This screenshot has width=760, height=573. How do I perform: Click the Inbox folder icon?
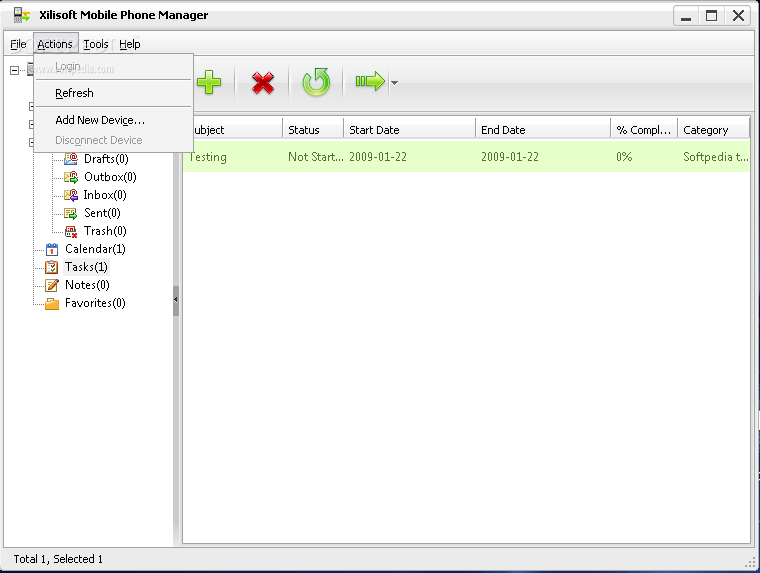click(71, 195)
